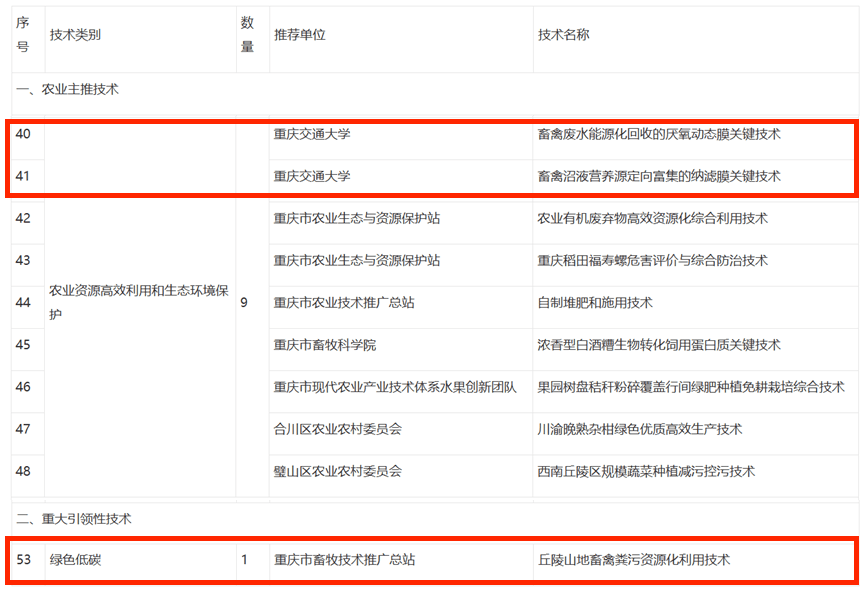The height and width of the screenshot is (594, 864).
Task: Click 重庆交通大学 in row 41
Action: coord(312,176)
